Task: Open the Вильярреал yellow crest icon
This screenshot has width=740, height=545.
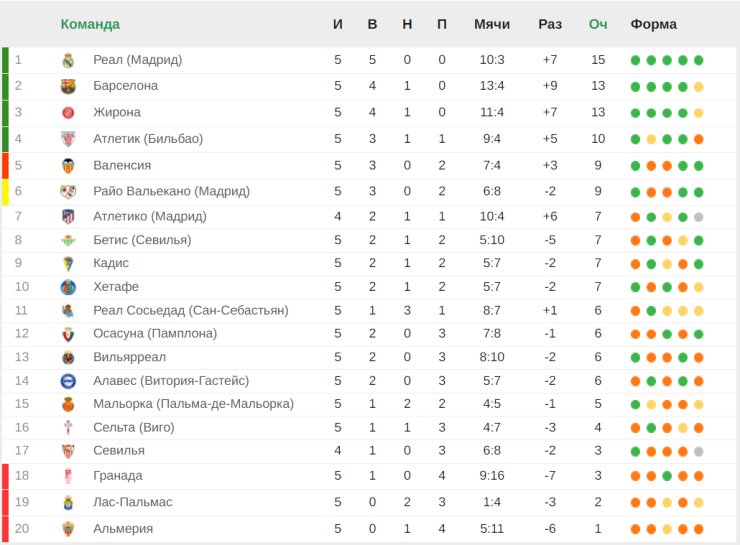Action: [68, 358]
